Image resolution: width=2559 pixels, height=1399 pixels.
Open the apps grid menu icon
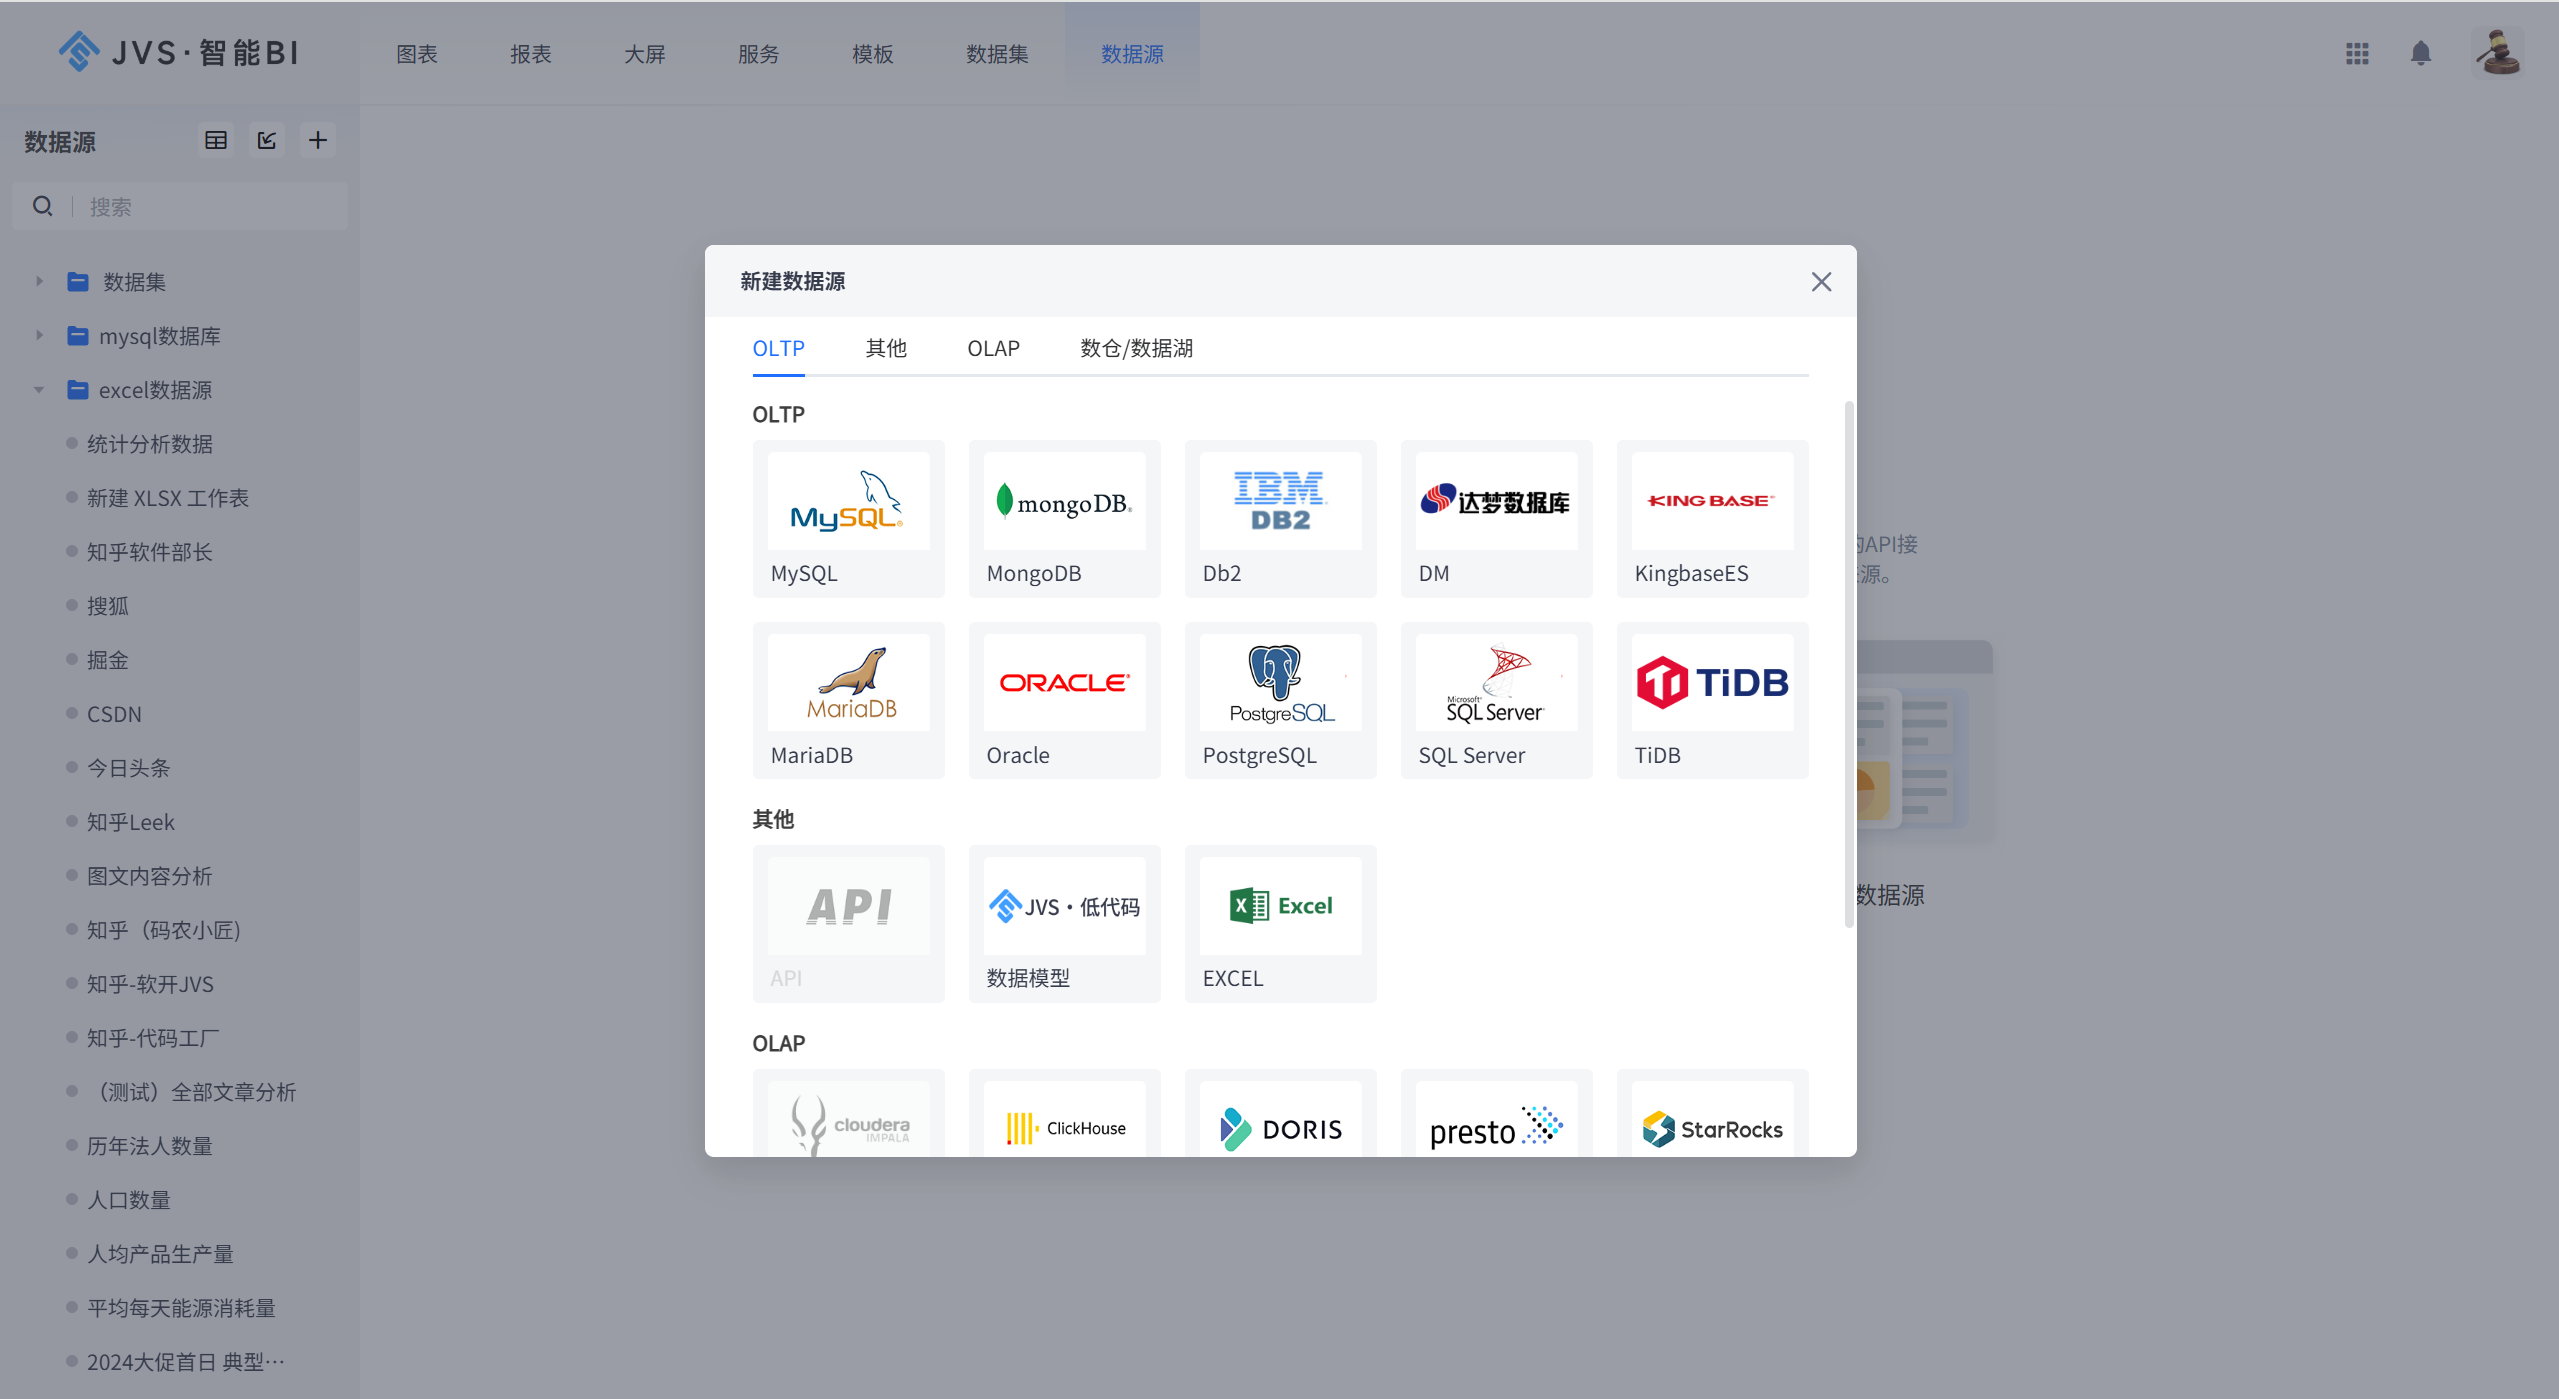tap(2357, 53)
